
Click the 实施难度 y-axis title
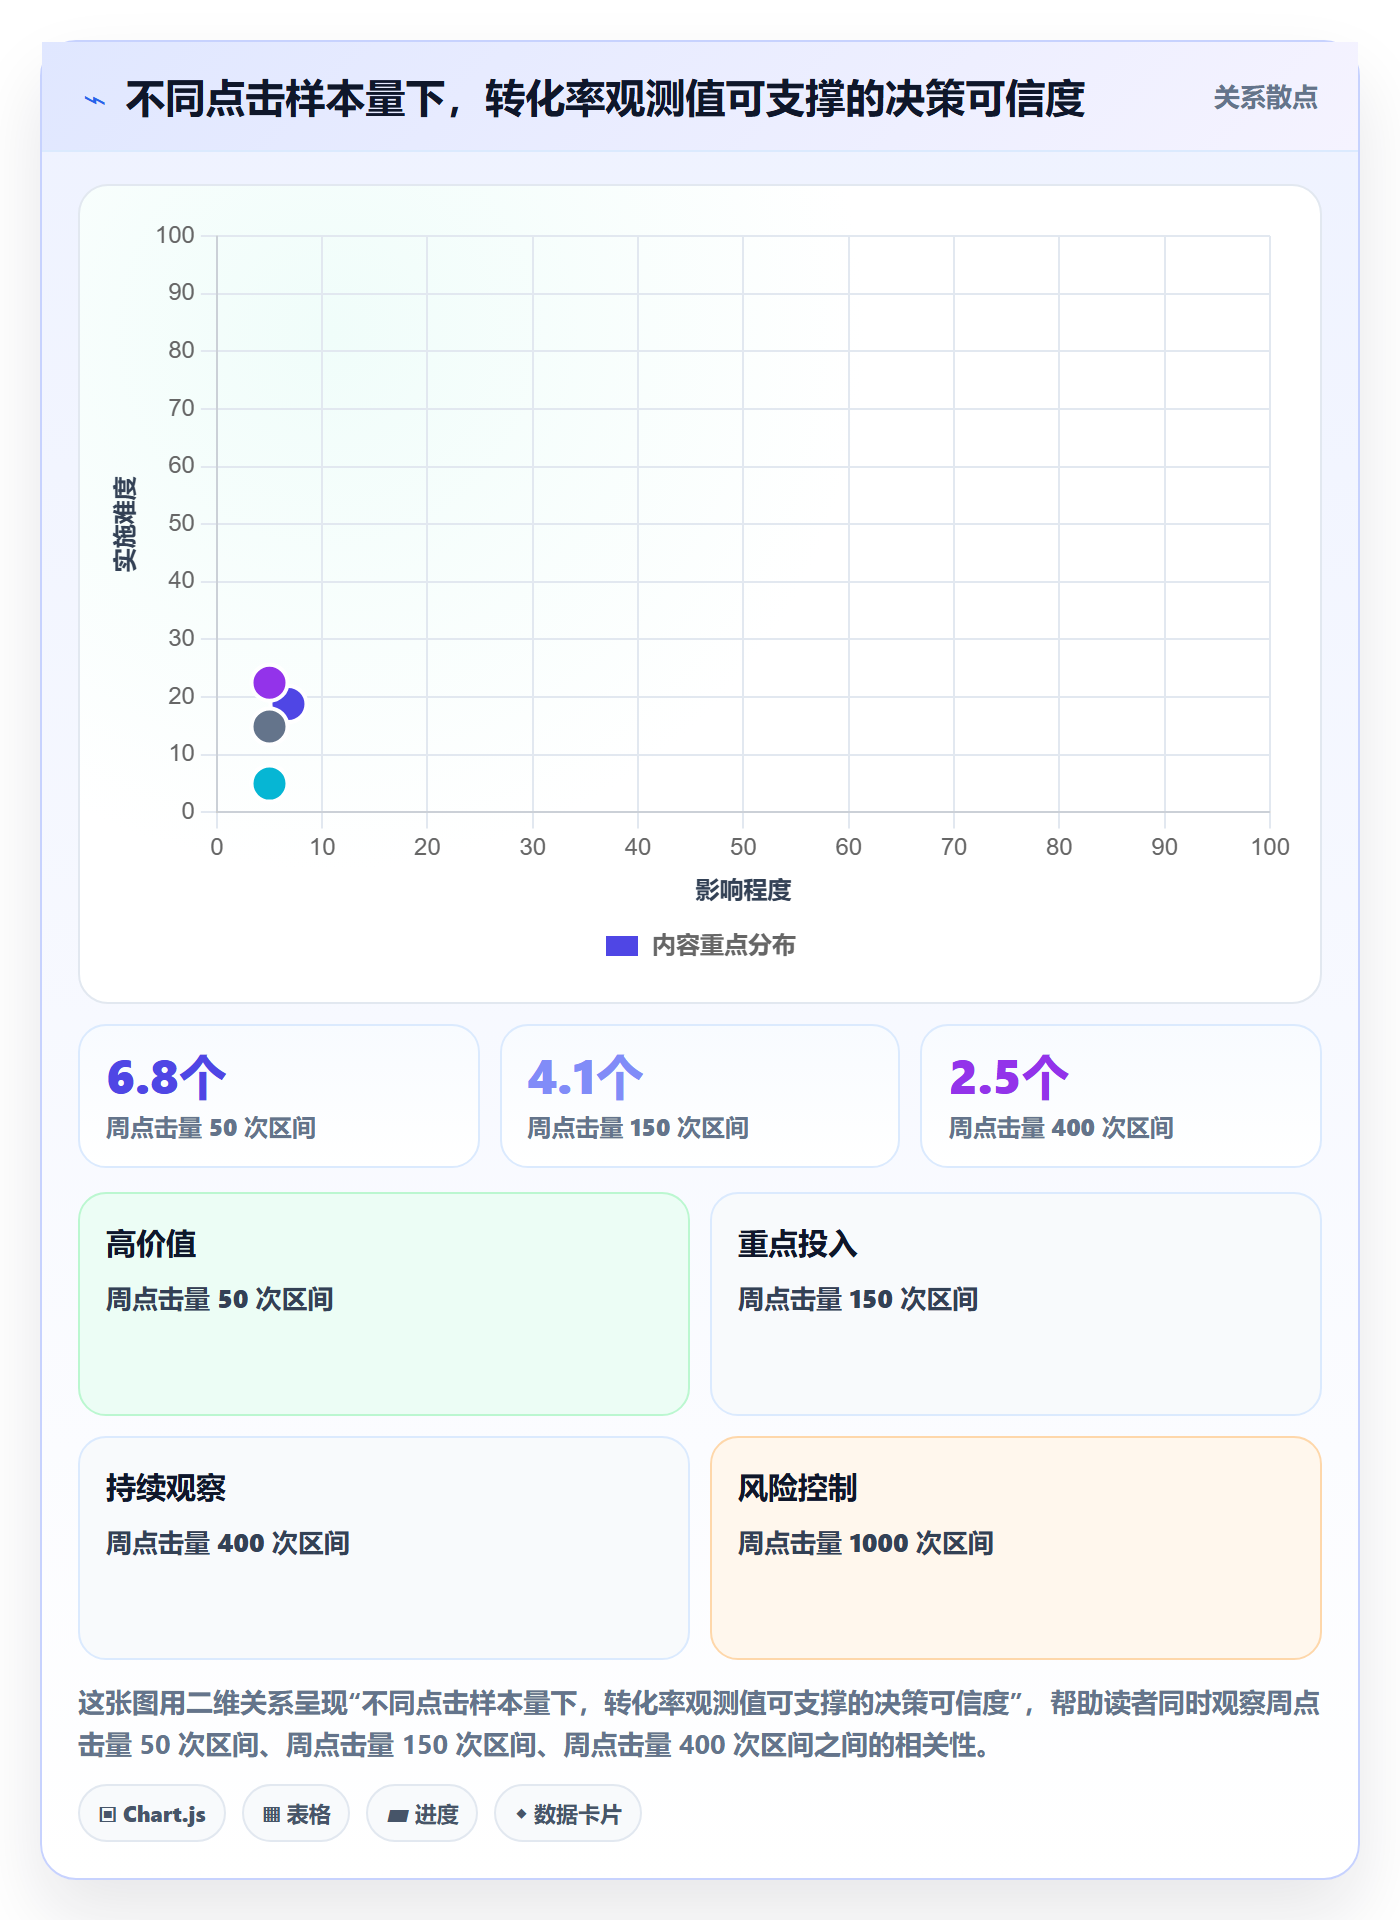125,524
